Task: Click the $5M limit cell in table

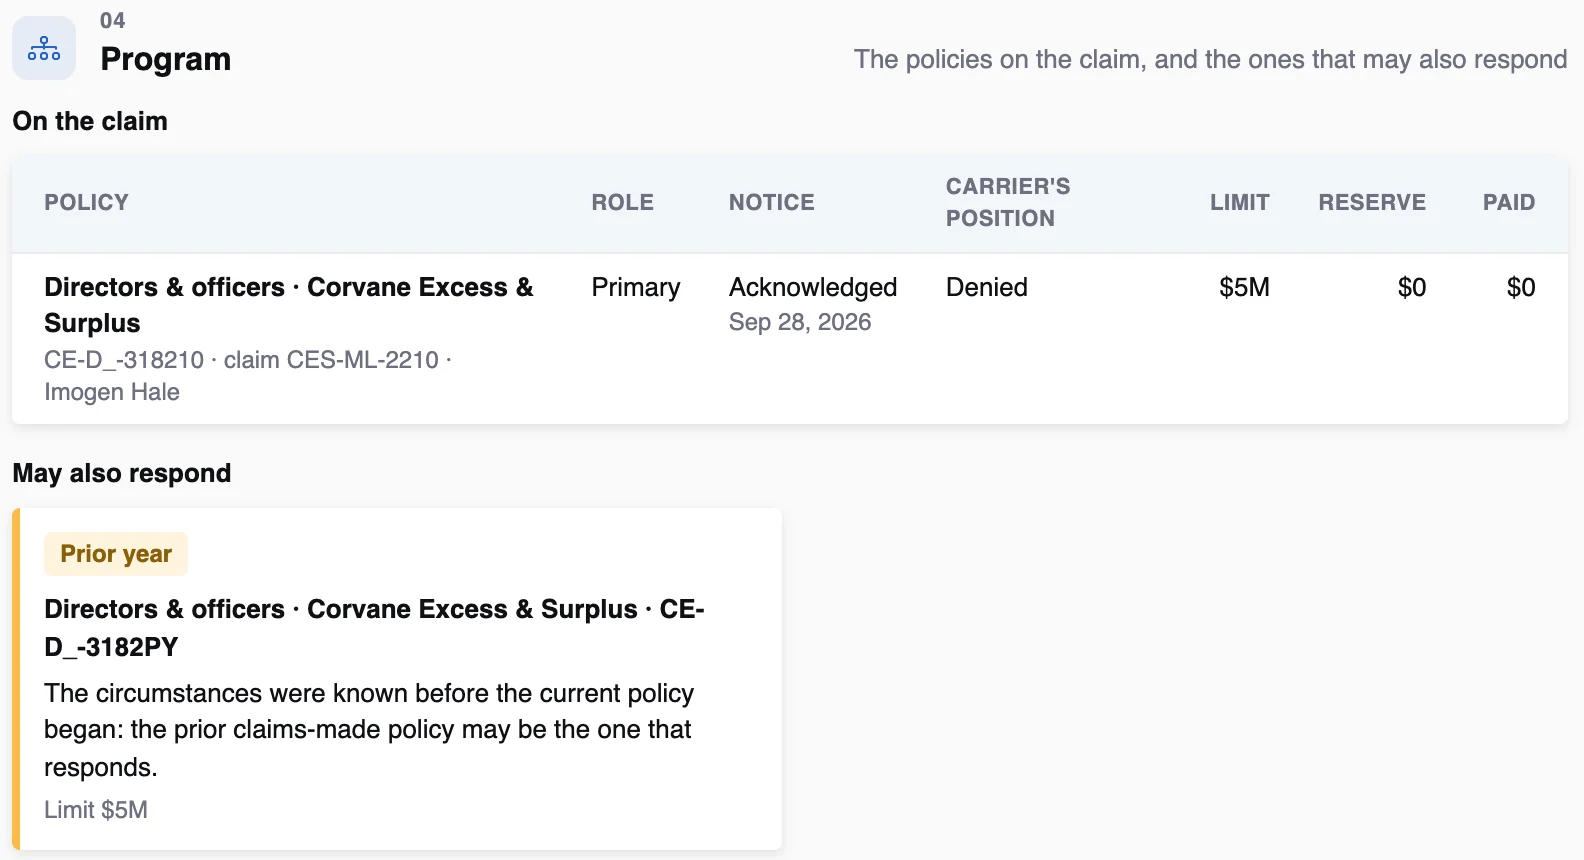Action: 1244,287
